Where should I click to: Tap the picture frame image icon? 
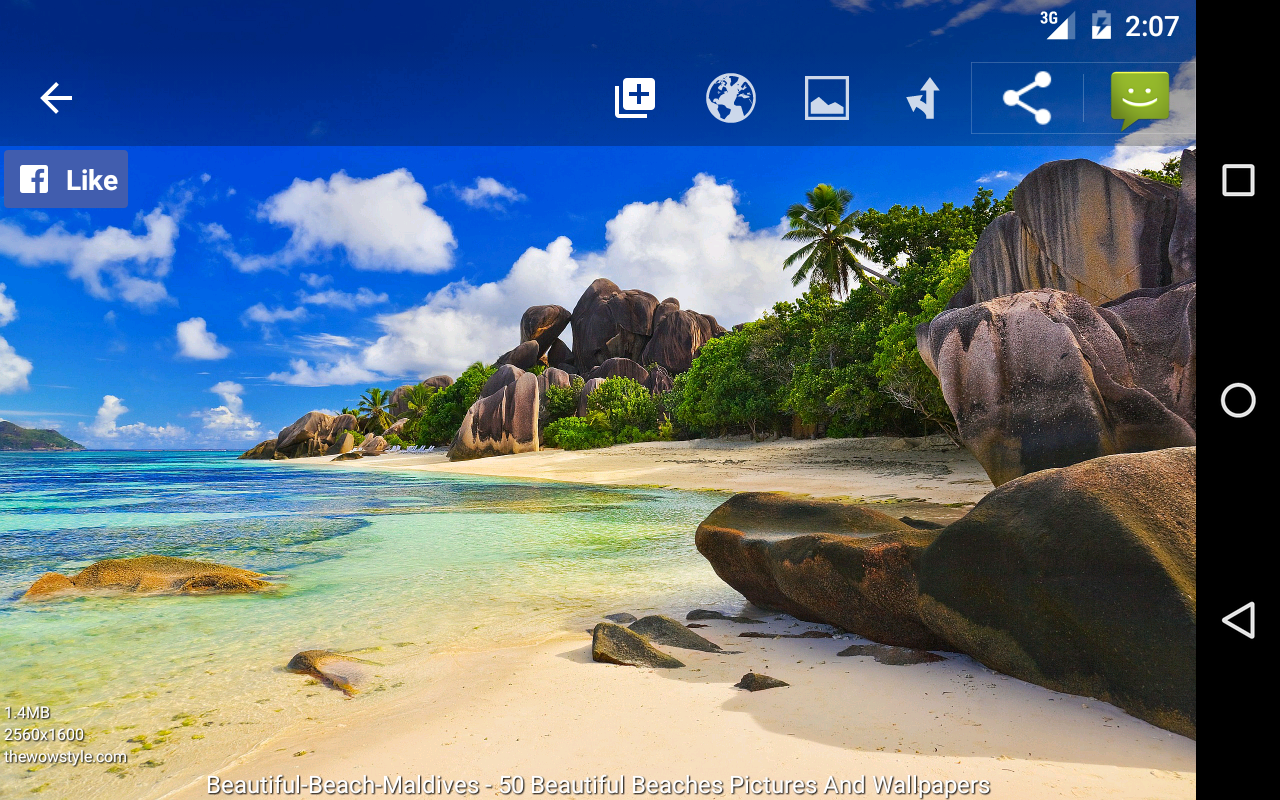827,98
